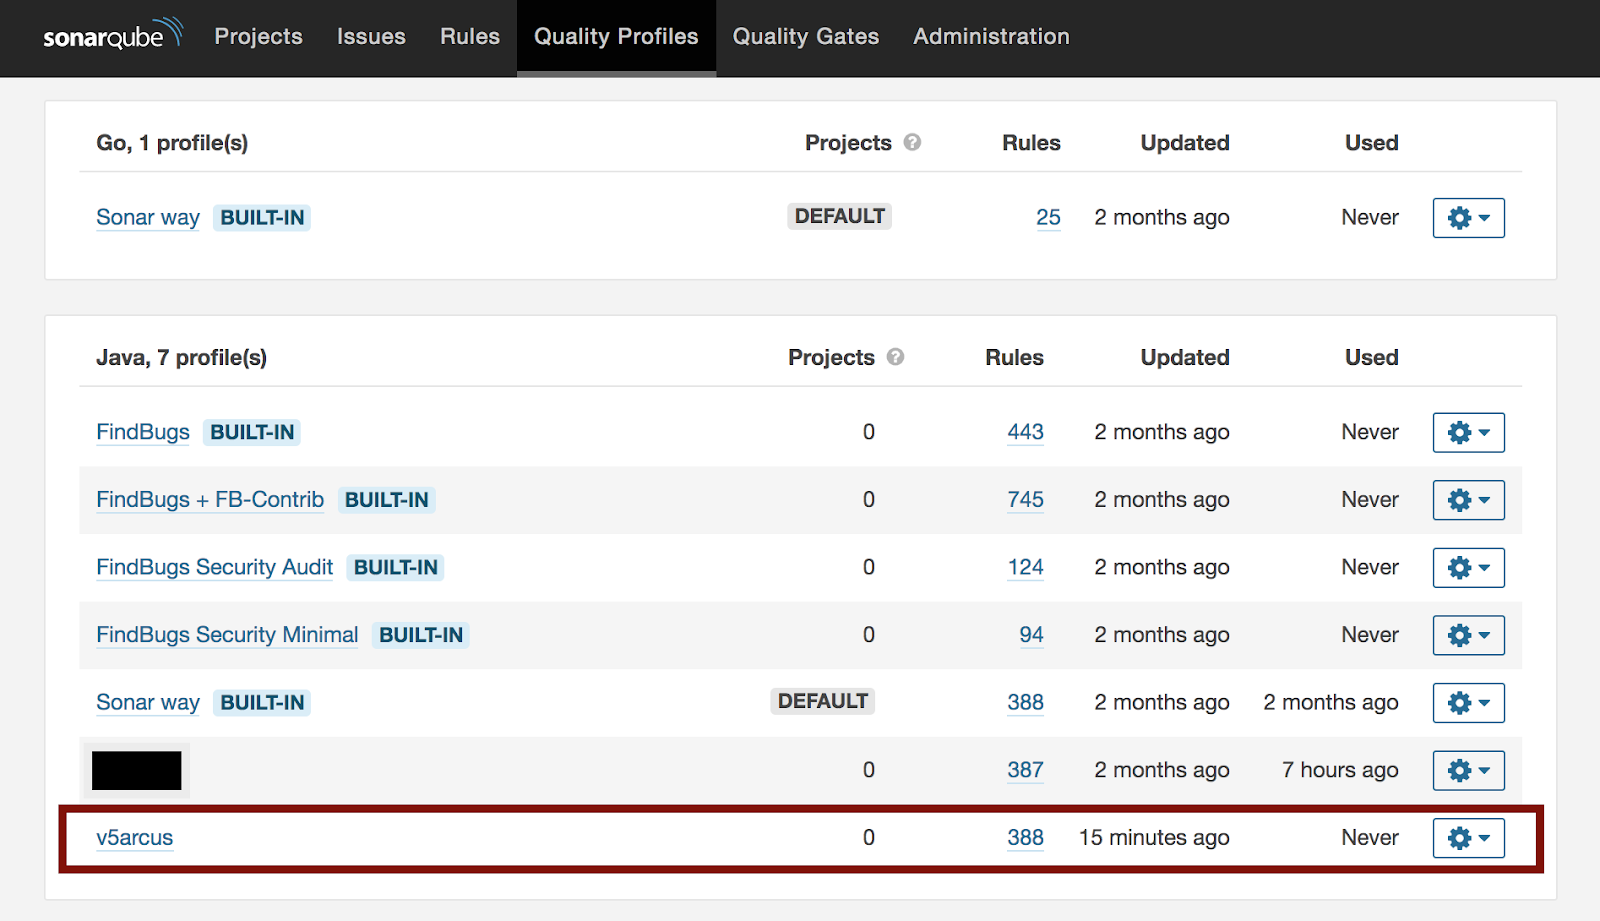The width and height of the screenshot is (1600, 921).
Task: Open gear menu for FindBugs Security Minimal
Action: point(1468,634)
